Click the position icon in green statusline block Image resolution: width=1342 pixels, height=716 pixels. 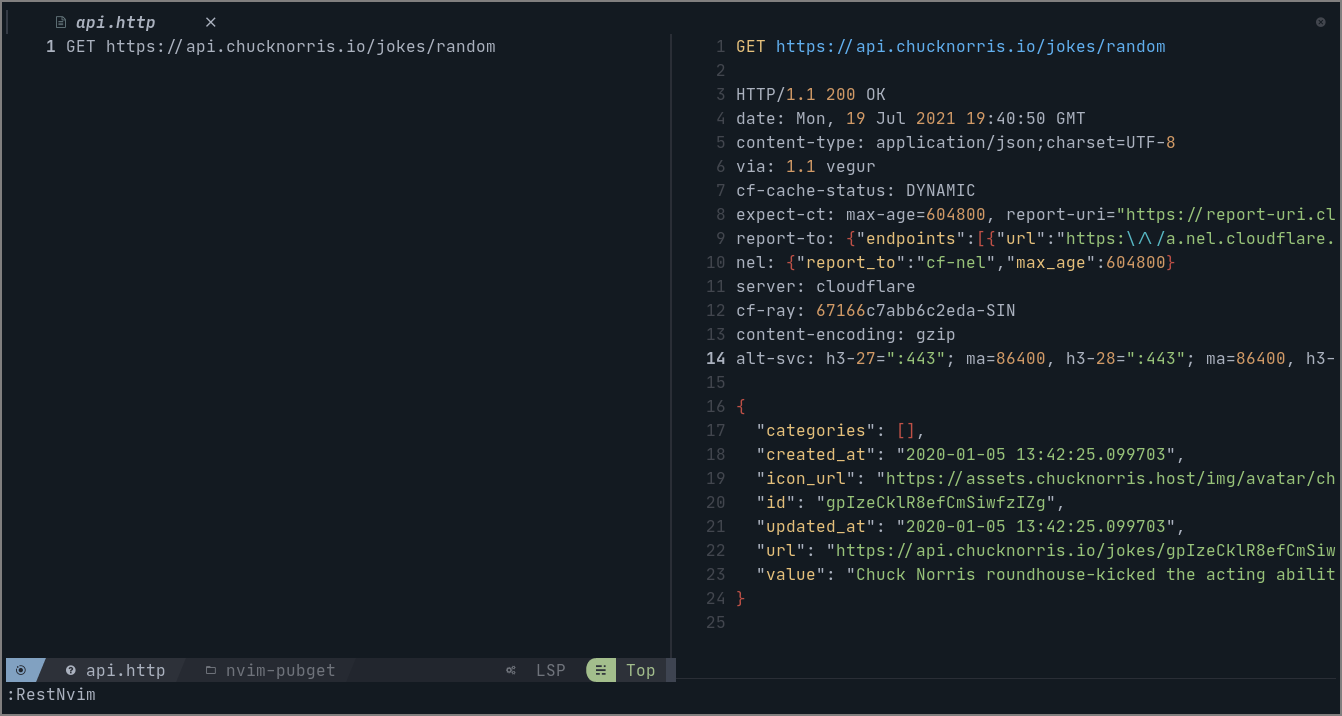point(601,670)
